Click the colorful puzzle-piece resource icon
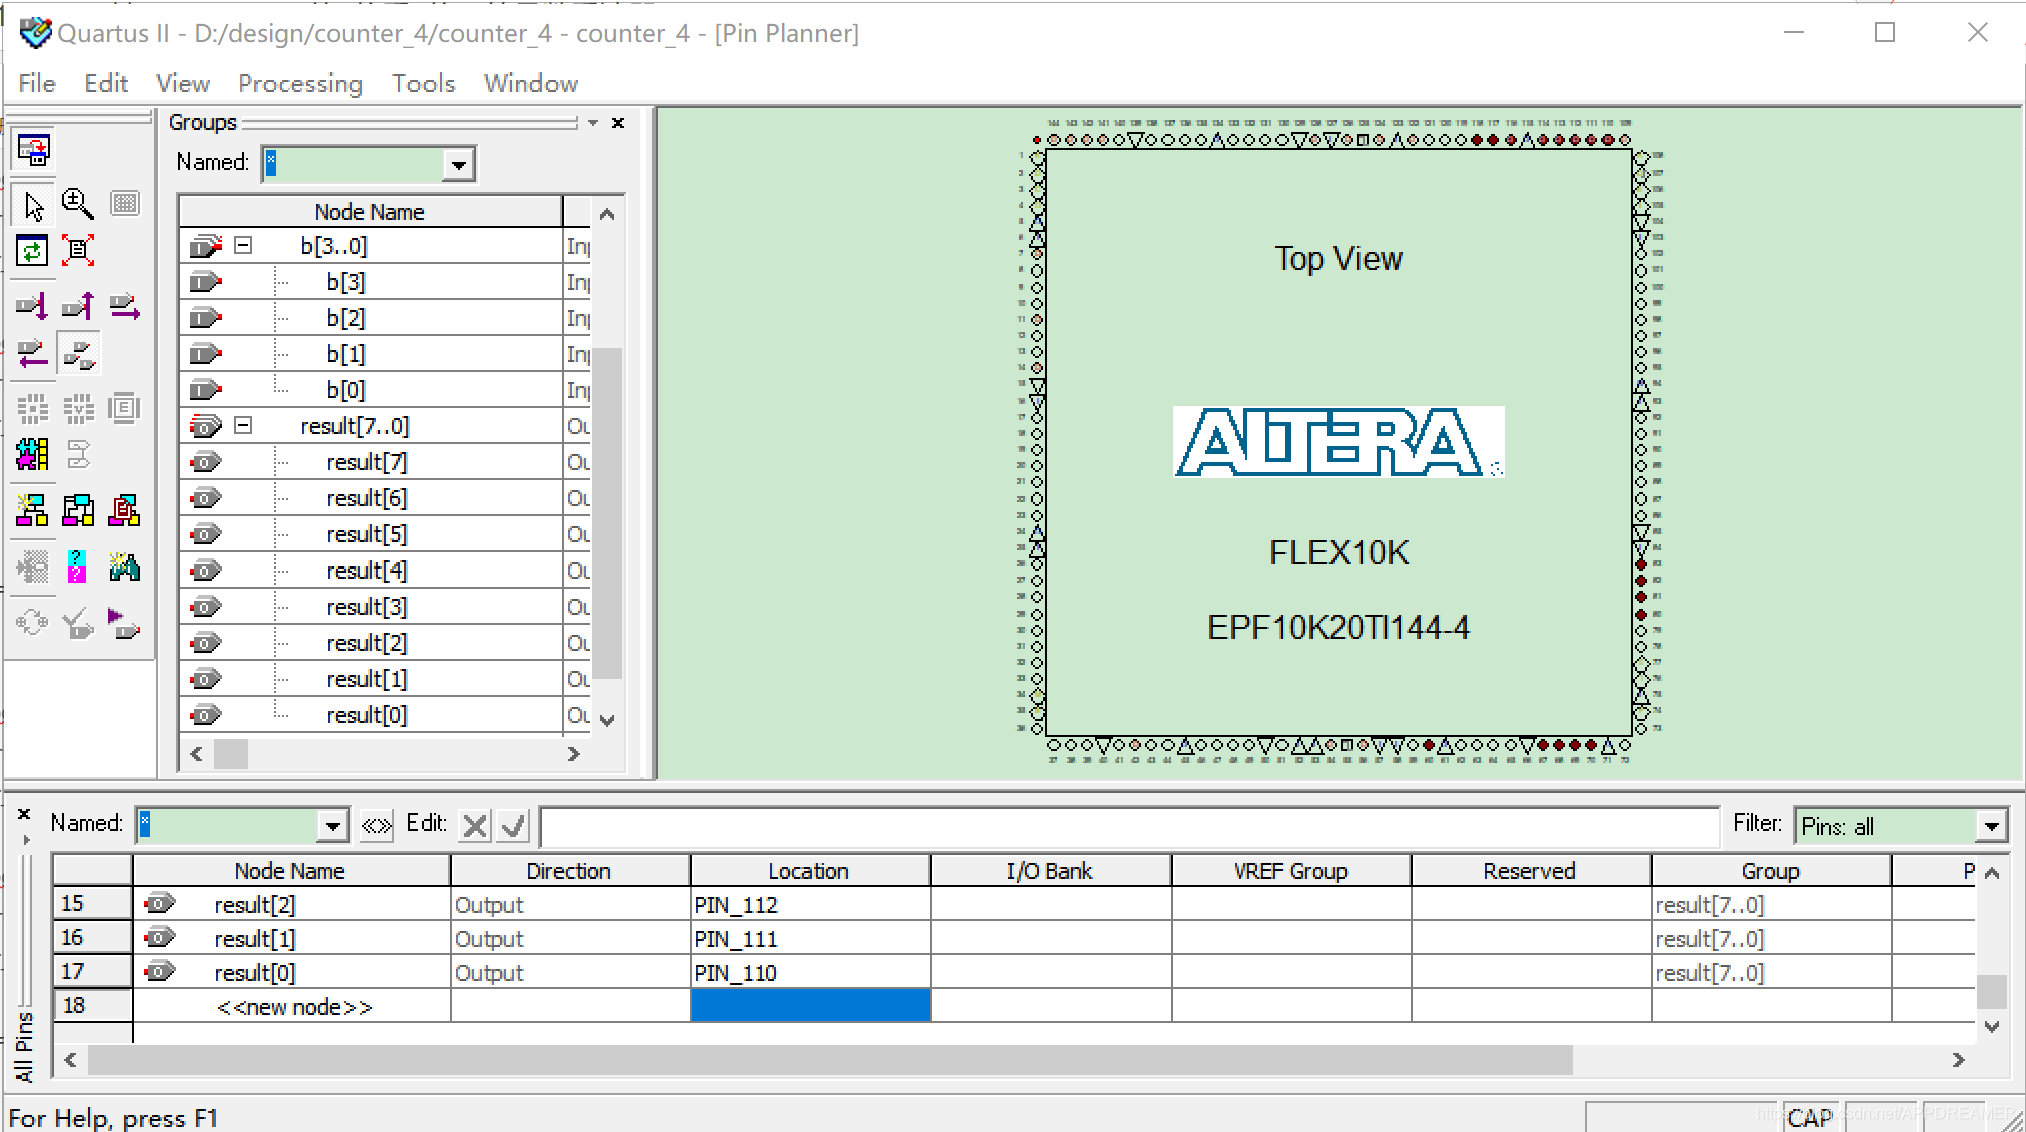The width and height of the screenshot is (2026, 1132). 32,455
